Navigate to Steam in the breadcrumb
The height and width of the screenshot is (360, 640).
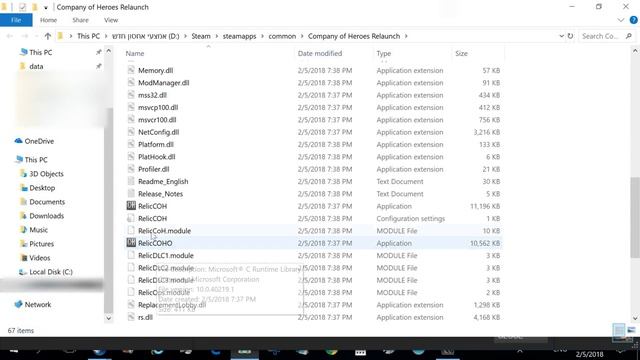point(201,36)
